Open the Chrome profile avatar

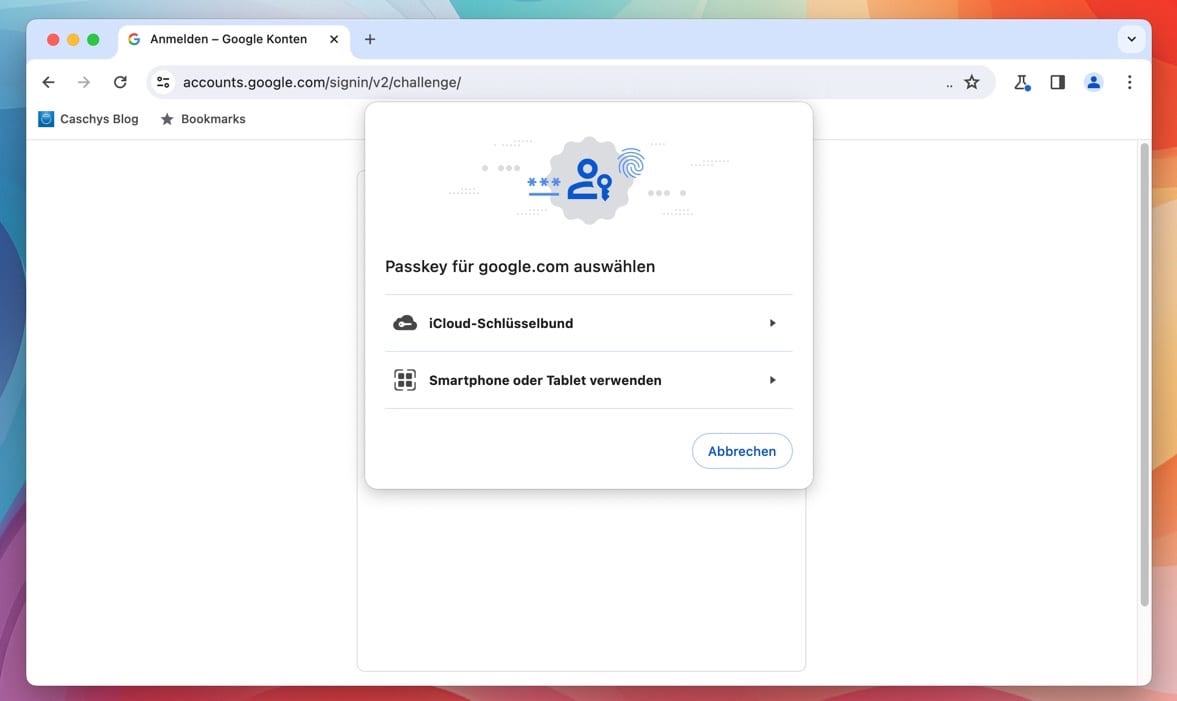[x=1093, y=82]
